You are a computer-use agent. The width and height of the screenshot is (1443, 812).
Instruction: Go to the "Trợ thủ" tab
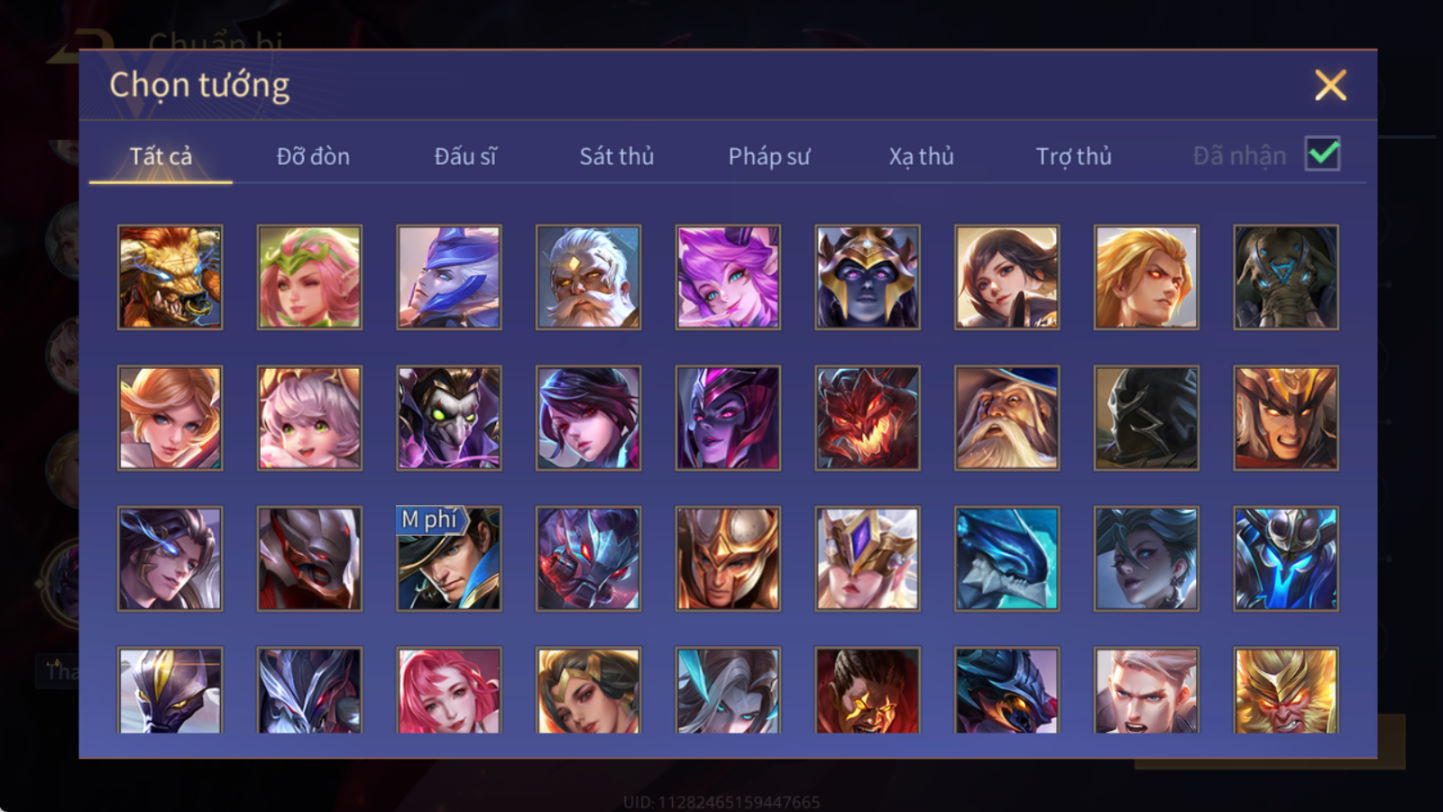coord(1074,156)
